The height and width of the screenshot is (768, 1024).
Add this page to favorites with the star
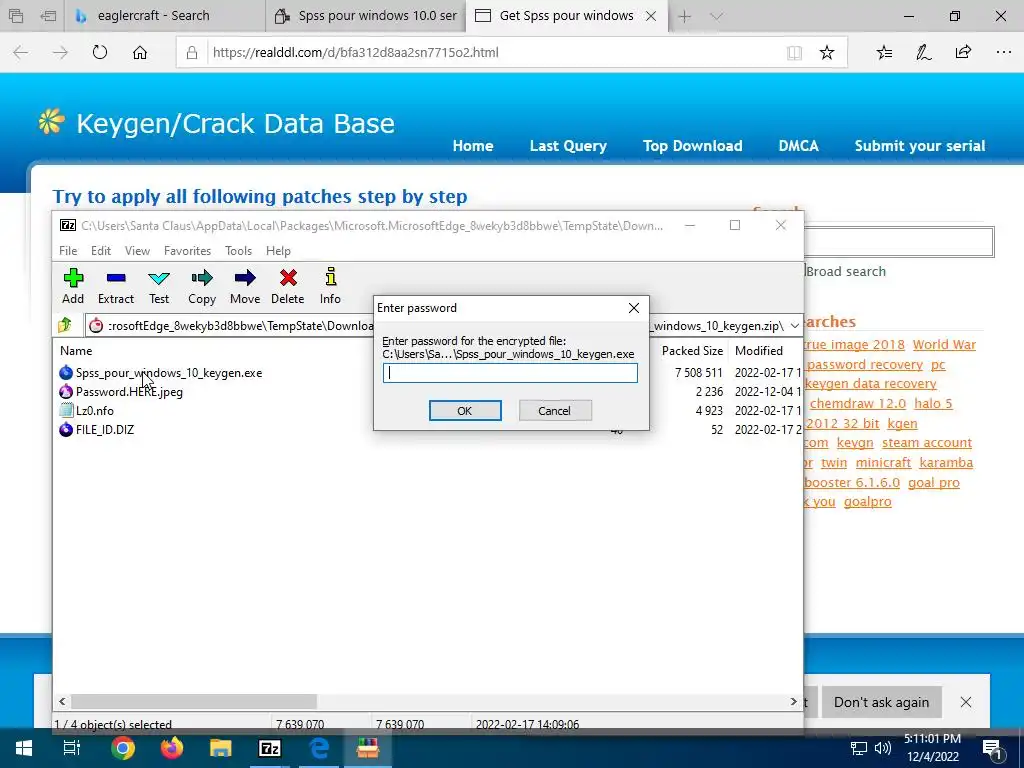(x=827, y=52)
